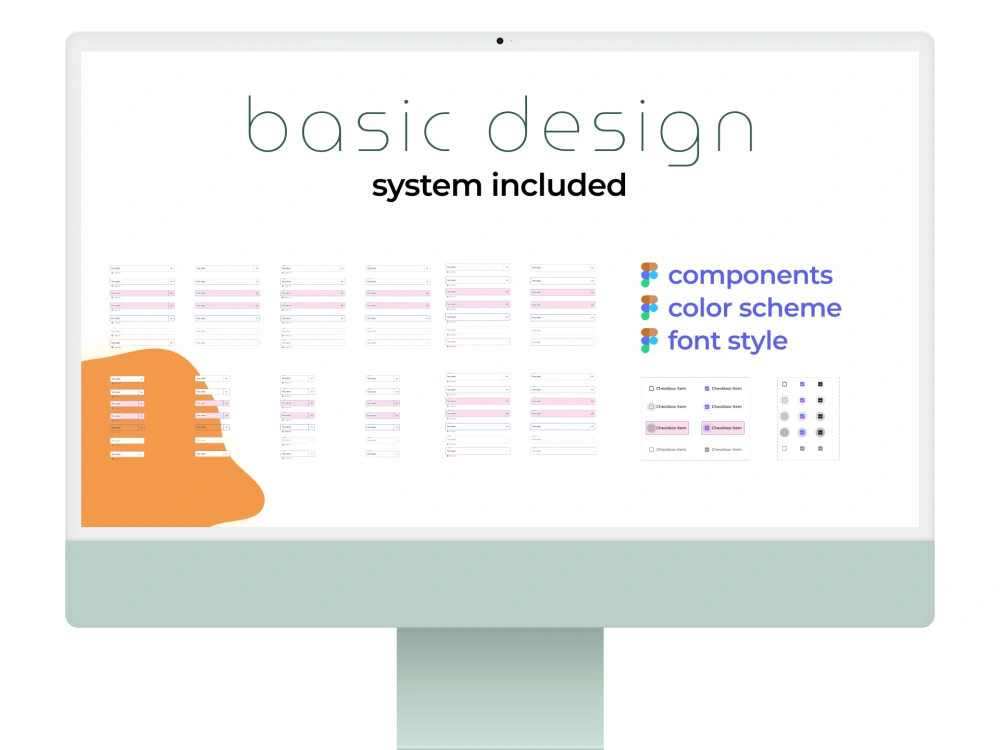Click the "basic design" headline
This screenshot has width=1000, height=750.
click(501, 129)
